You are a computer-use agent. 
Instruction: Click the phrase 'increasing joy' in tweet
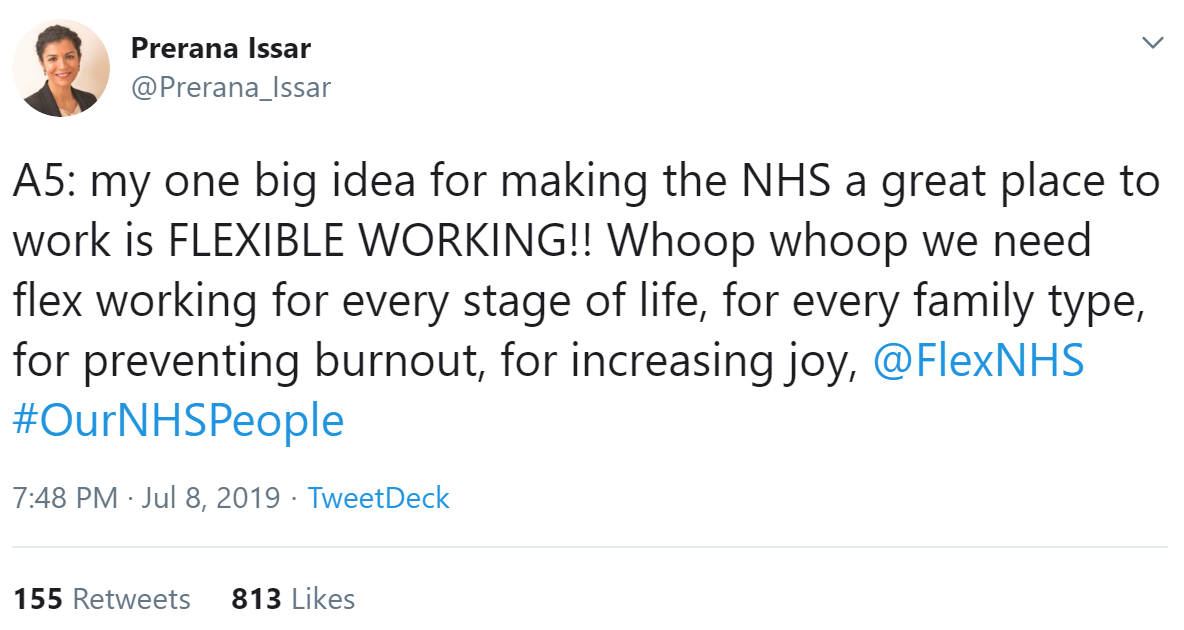coord(714,362)
